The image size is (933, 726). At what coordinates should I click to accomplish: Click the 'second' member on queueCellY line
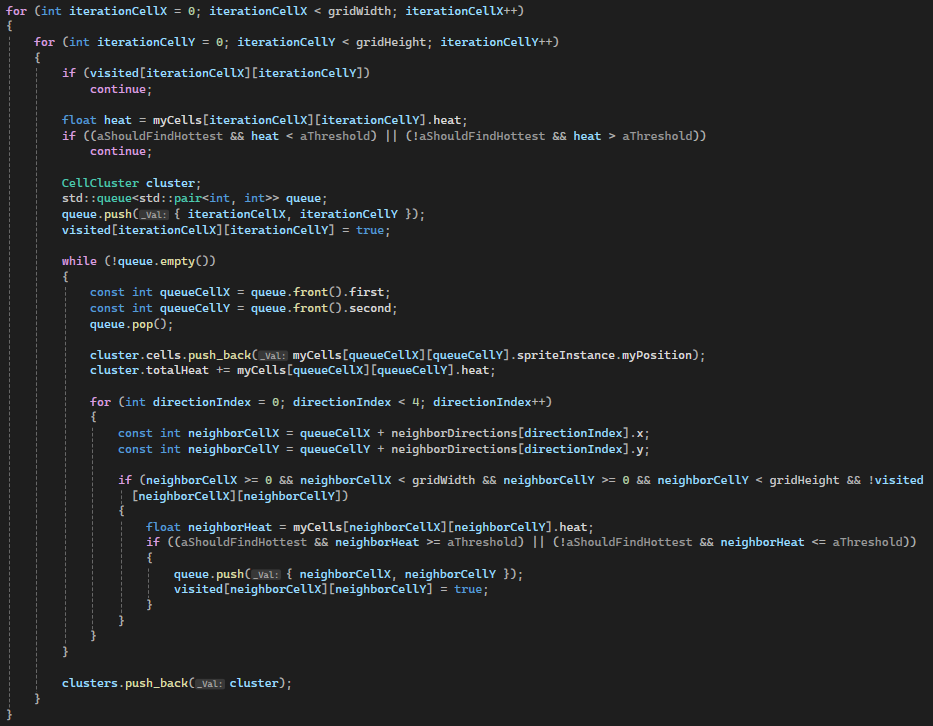click(x=370, y=308)
